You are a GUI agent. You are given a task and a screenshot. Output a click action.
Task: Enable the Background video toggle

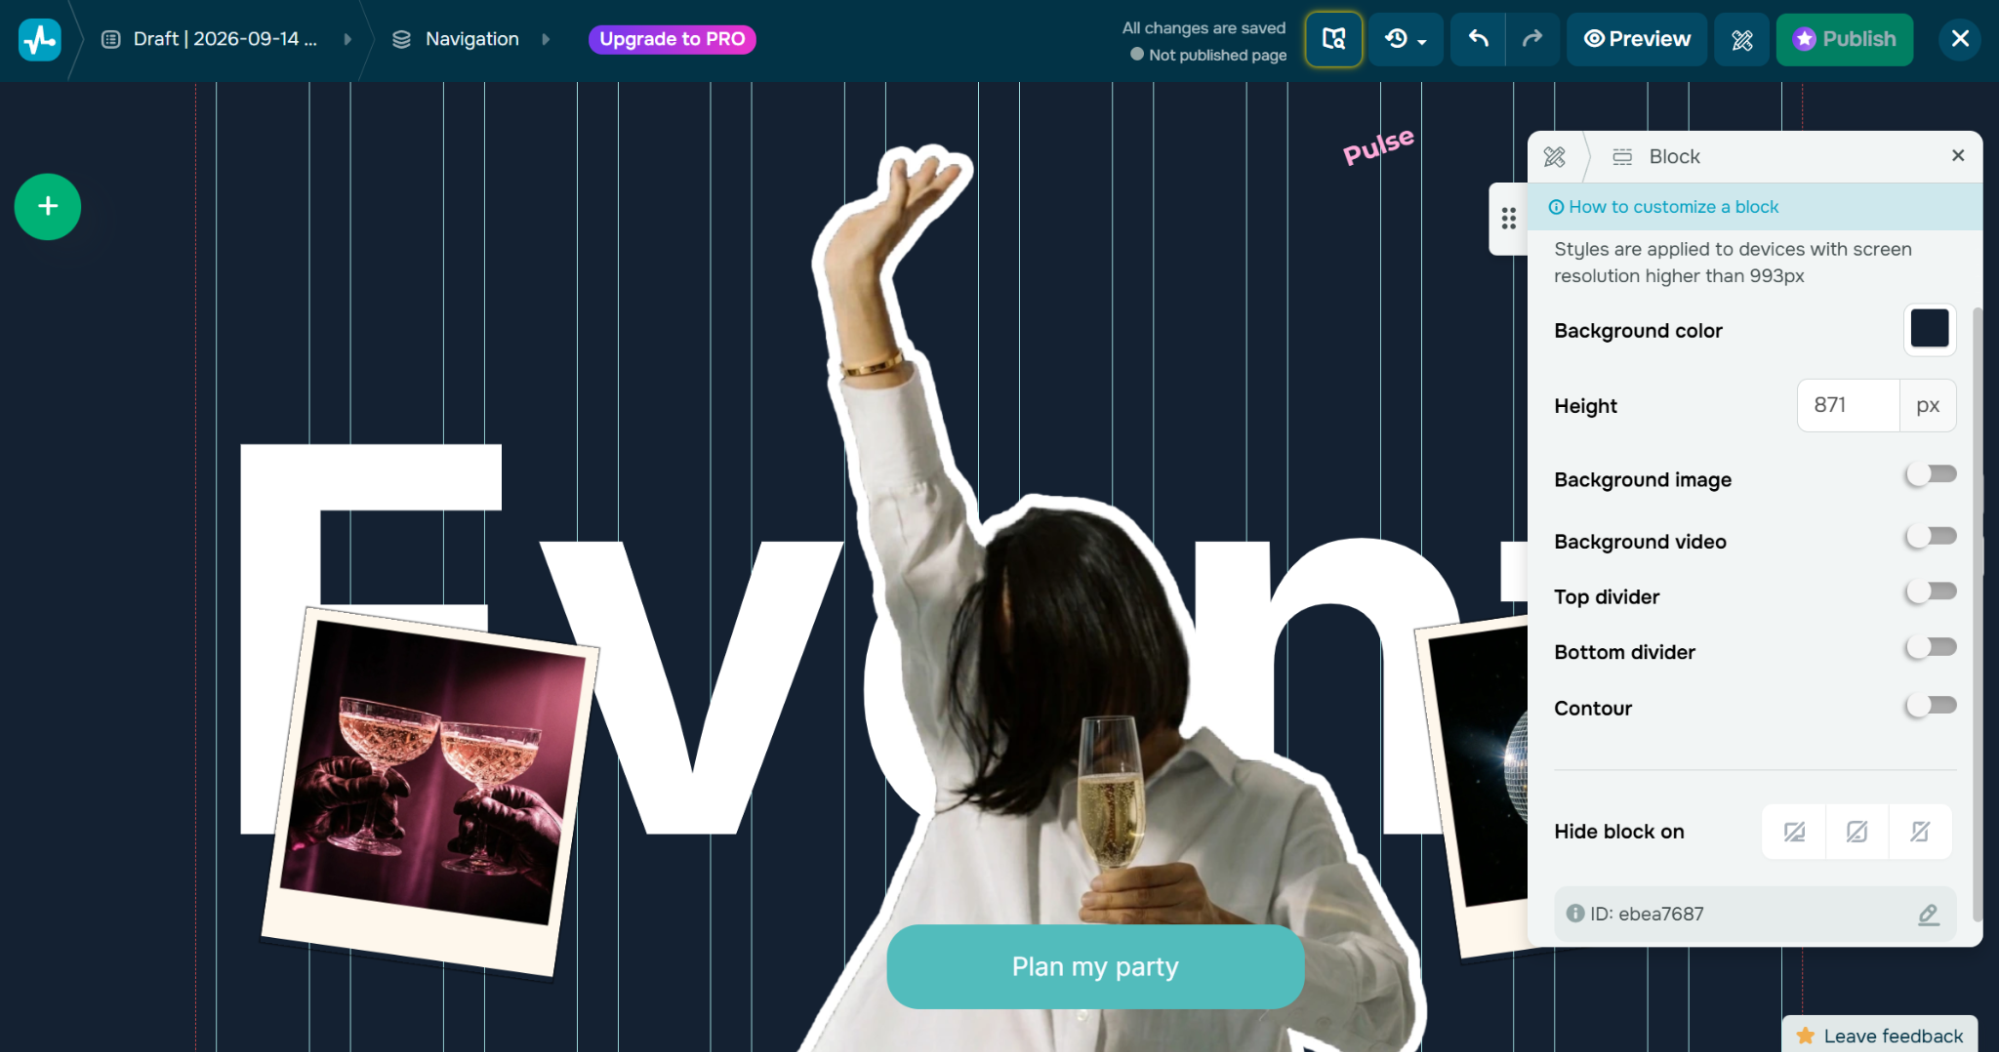(1930, 537)
